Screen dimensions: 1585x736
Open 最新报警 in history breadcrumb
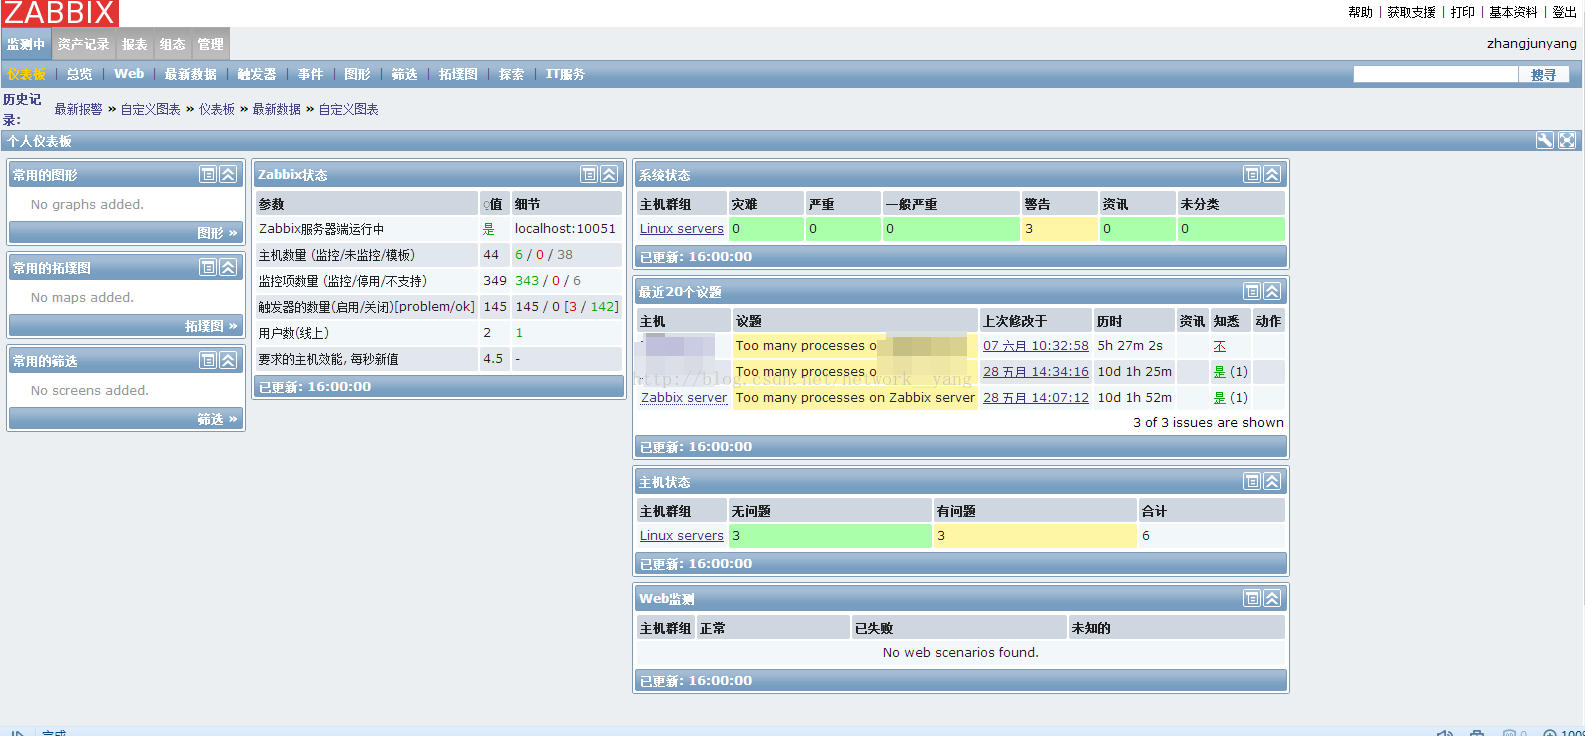pyautogui.click(x=79, y=109)
